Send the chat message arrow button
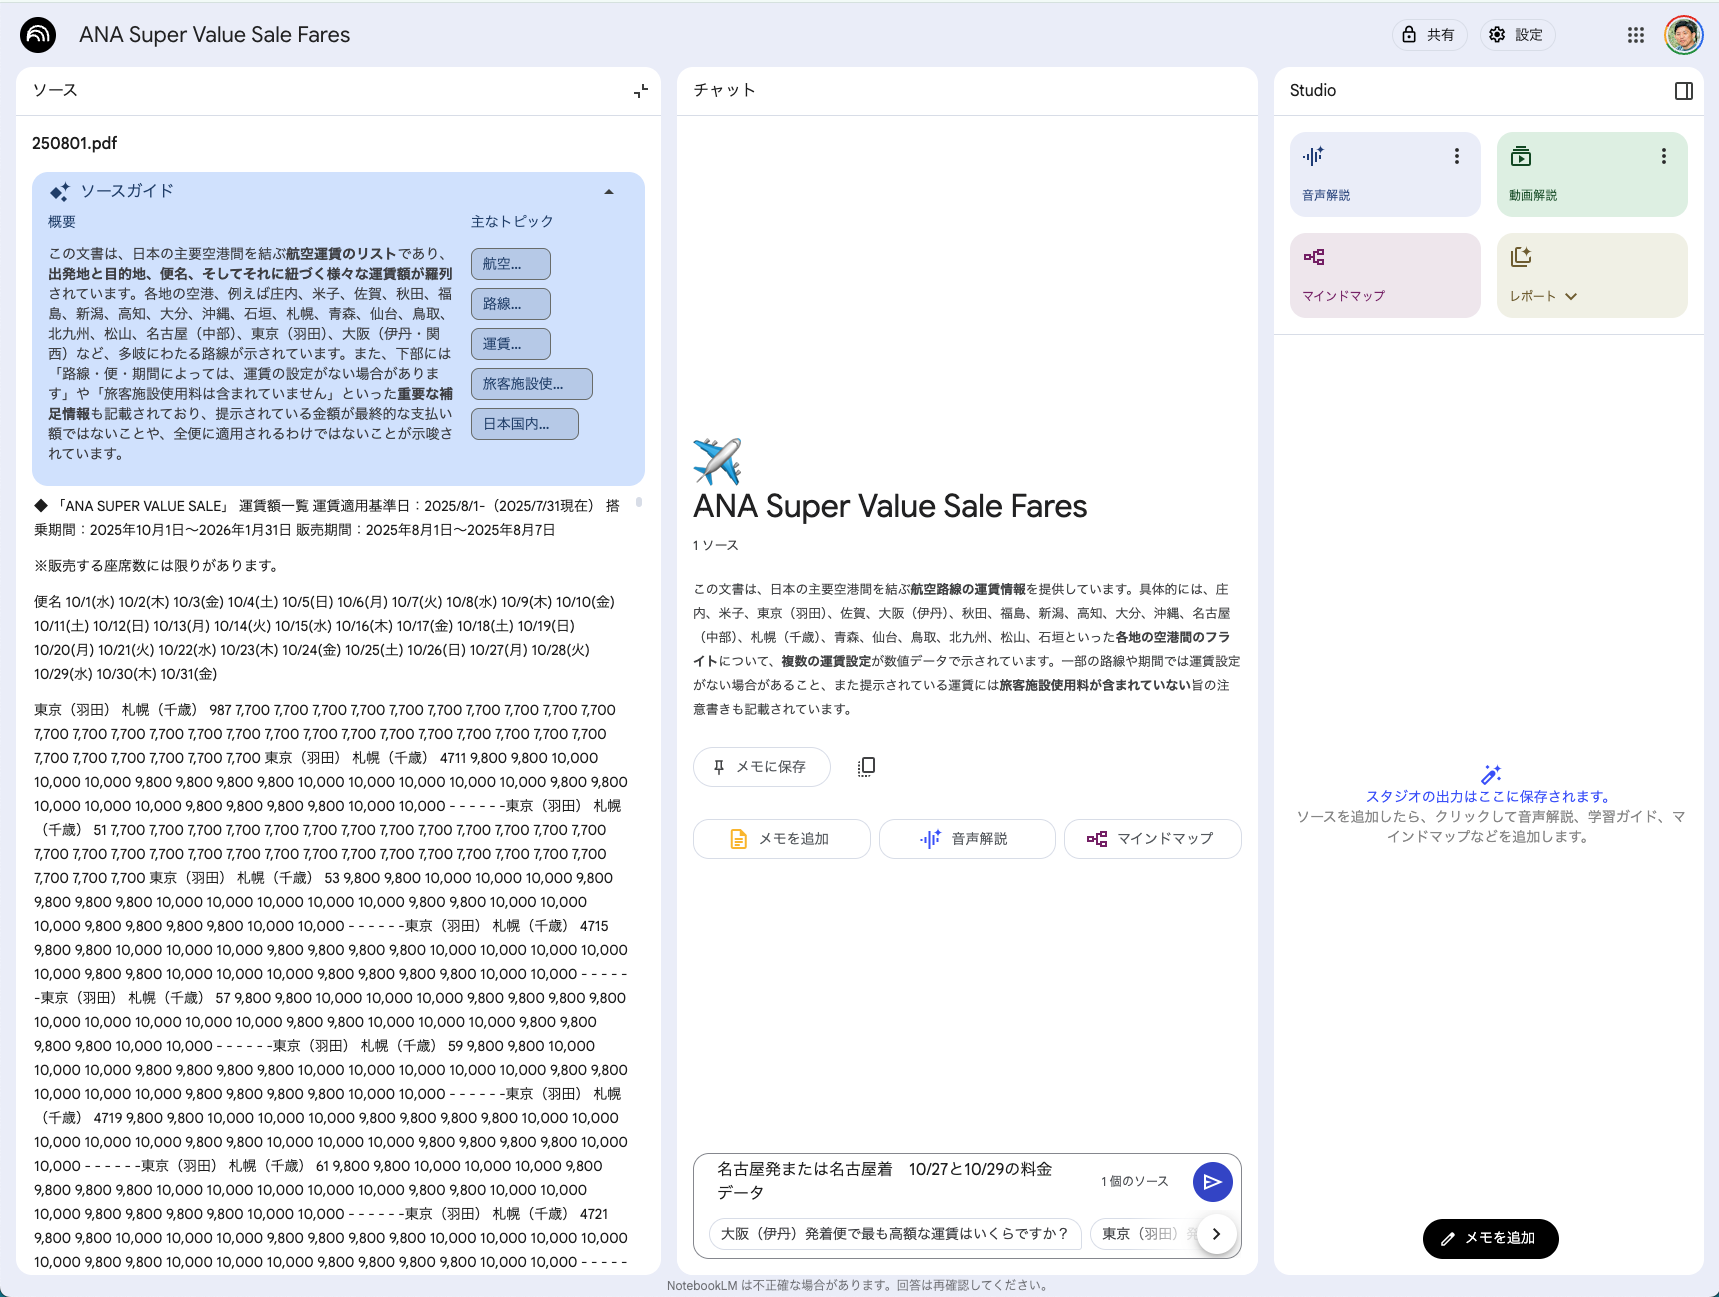 click(x=1212, y=1182)
